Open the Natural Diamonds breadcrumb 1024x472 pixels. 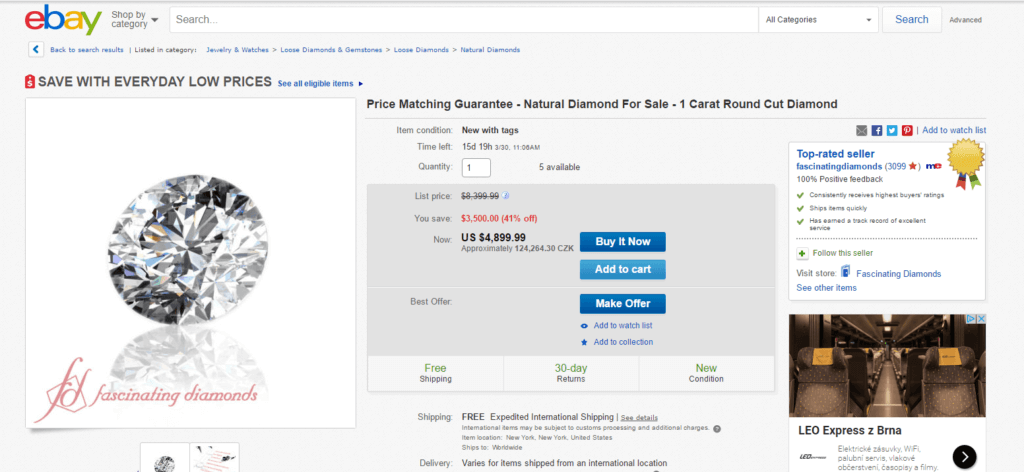click(490, 50)
